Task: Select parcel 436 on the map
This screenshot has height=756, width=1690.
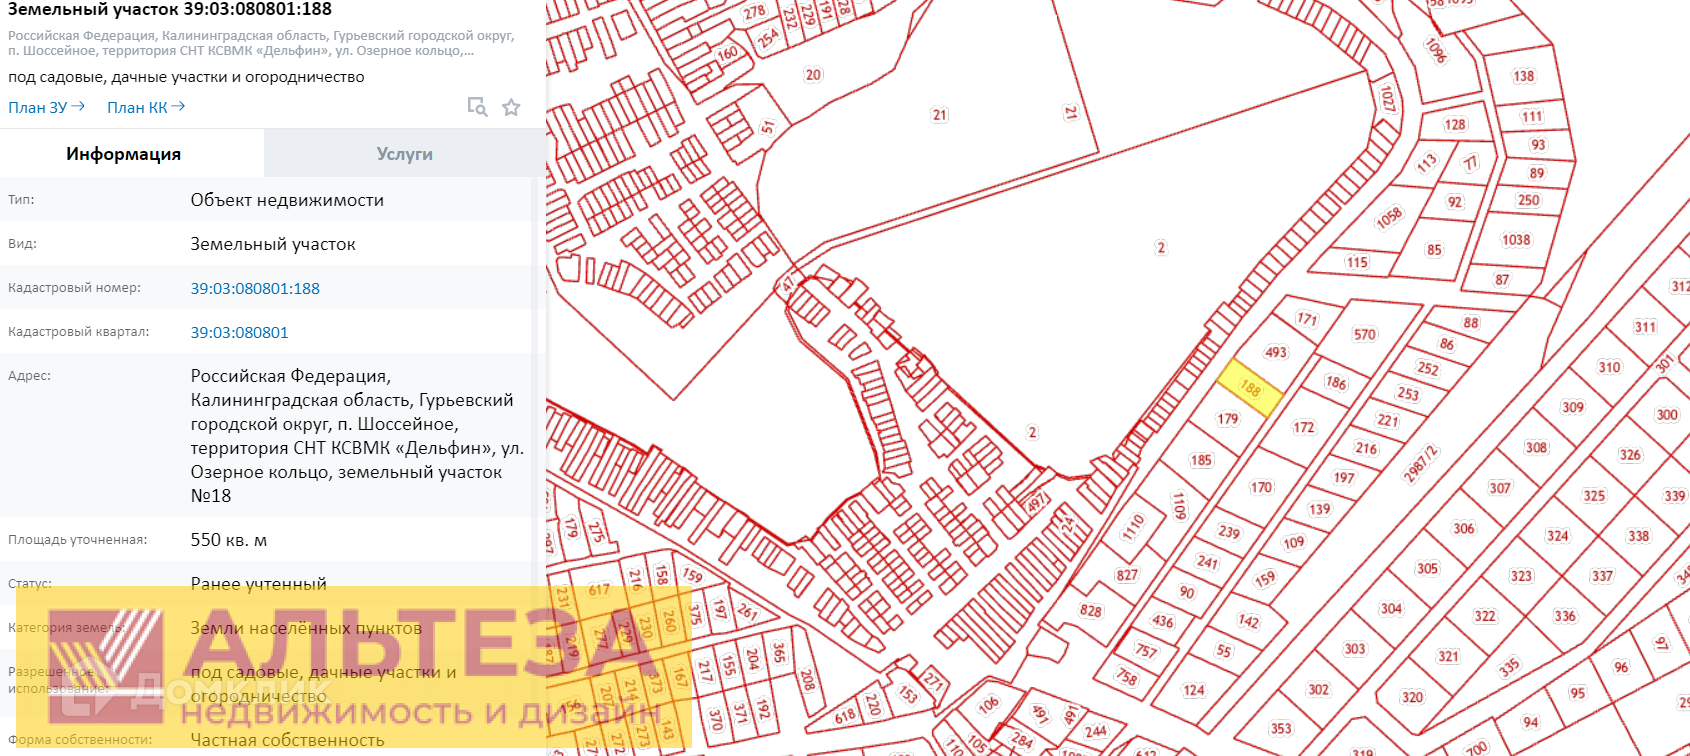Action: 1162,621
